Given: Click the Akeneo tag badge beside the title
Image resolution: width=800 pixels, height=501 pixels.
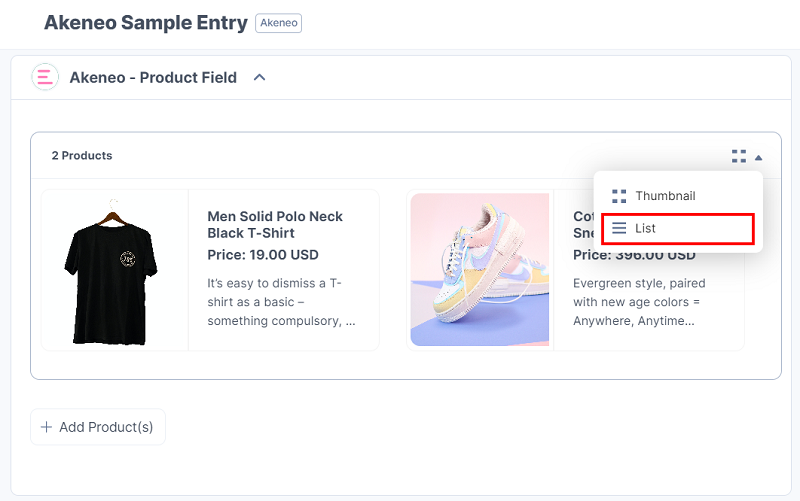Looking at the screenshot, I should point(279,23).
